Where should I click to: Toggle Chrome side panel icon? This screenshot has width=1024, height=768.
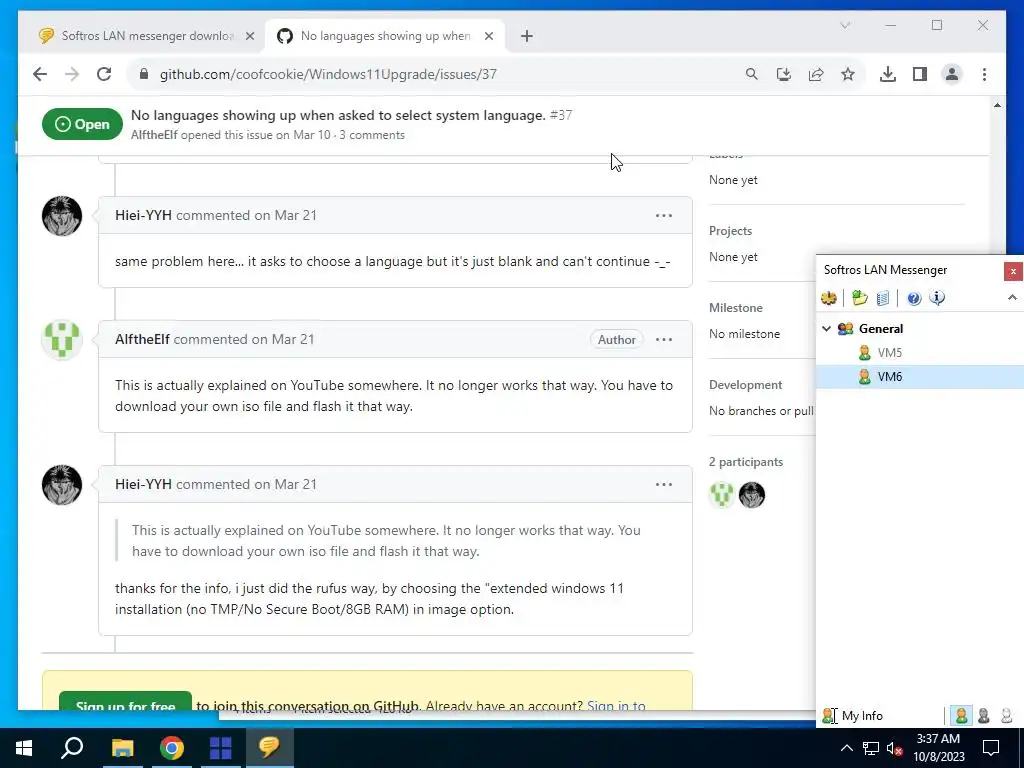pyautogui.click(x=920, y=74)
